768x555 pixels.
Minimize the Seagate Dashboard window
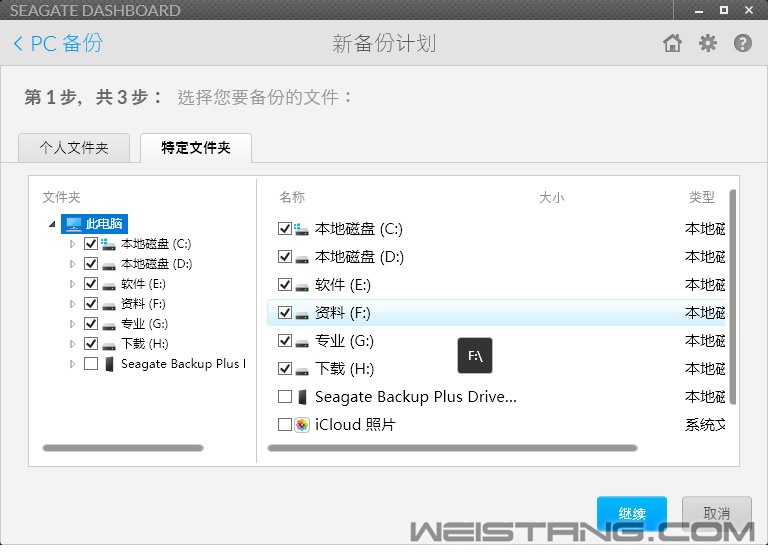pyautogui.click(x=699, y=10)
